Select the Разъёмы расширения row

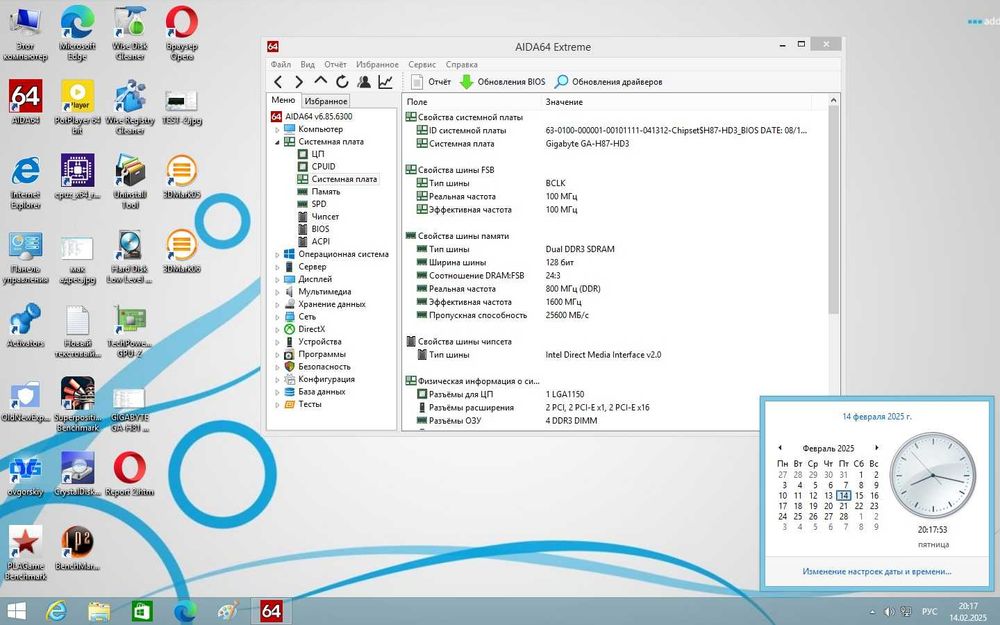pos(615,408)
